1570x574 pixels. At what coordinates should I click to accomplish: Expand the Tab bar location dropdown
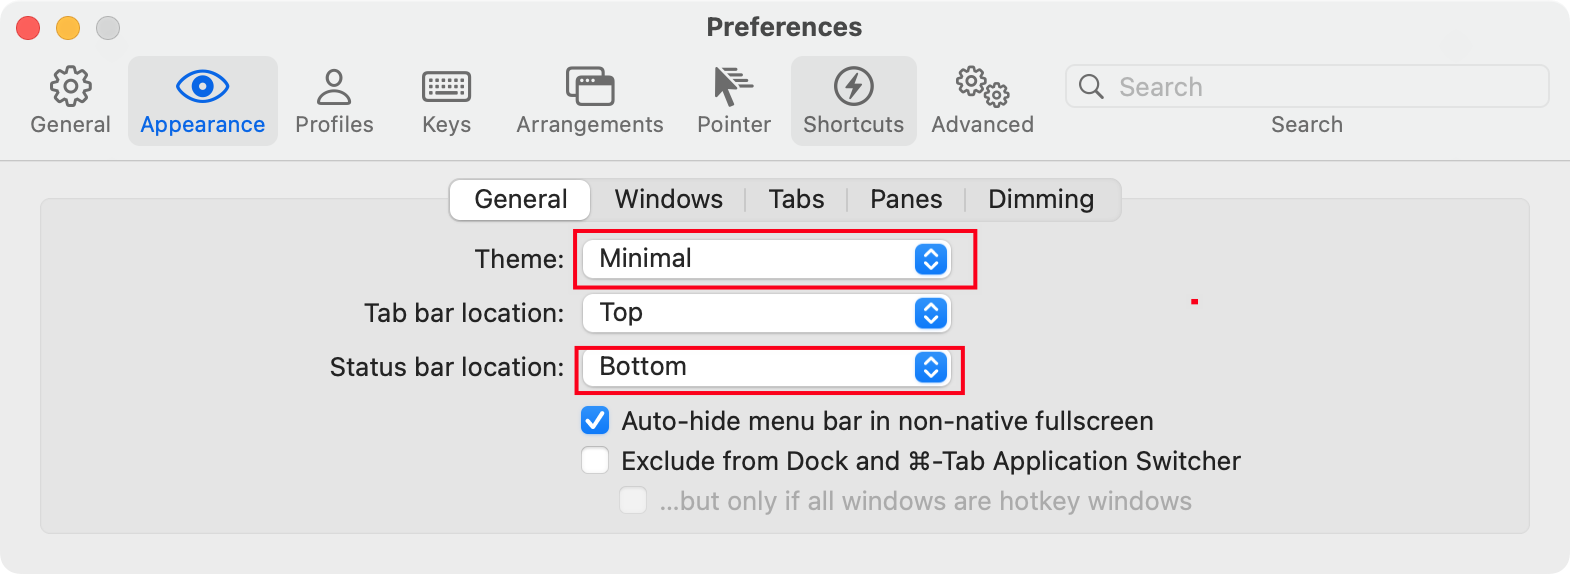tap(766, 313)
